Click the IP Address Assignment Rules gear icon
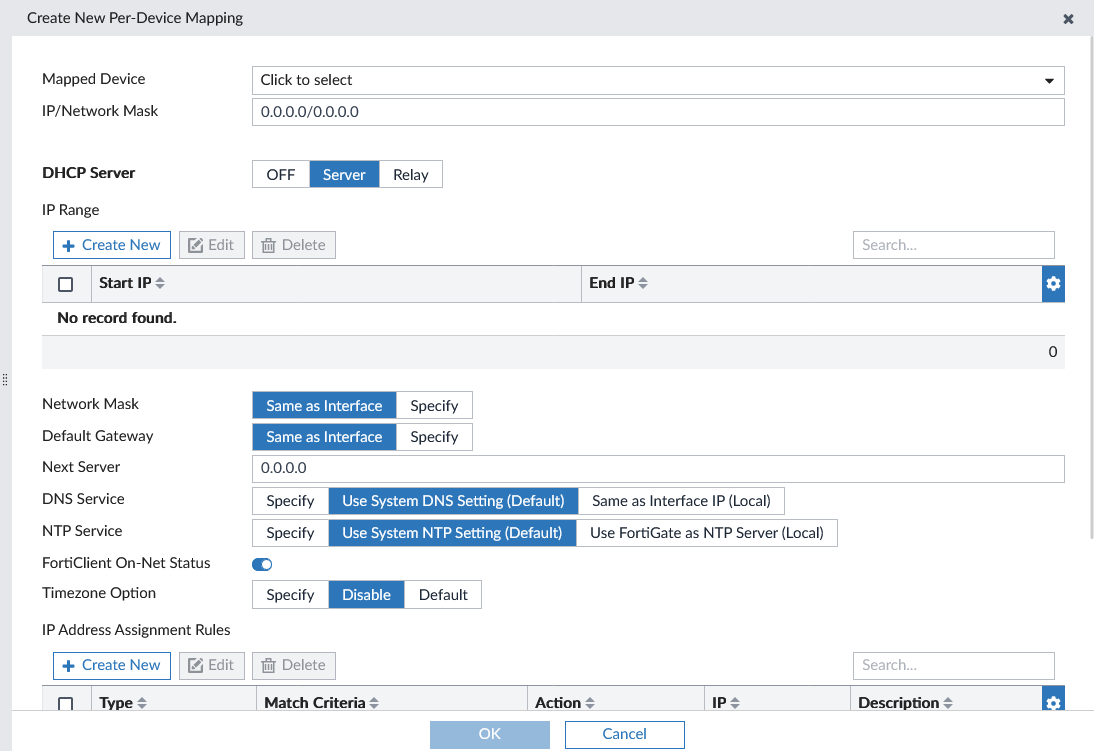 pyautogui.click(x=1053, y=703)
